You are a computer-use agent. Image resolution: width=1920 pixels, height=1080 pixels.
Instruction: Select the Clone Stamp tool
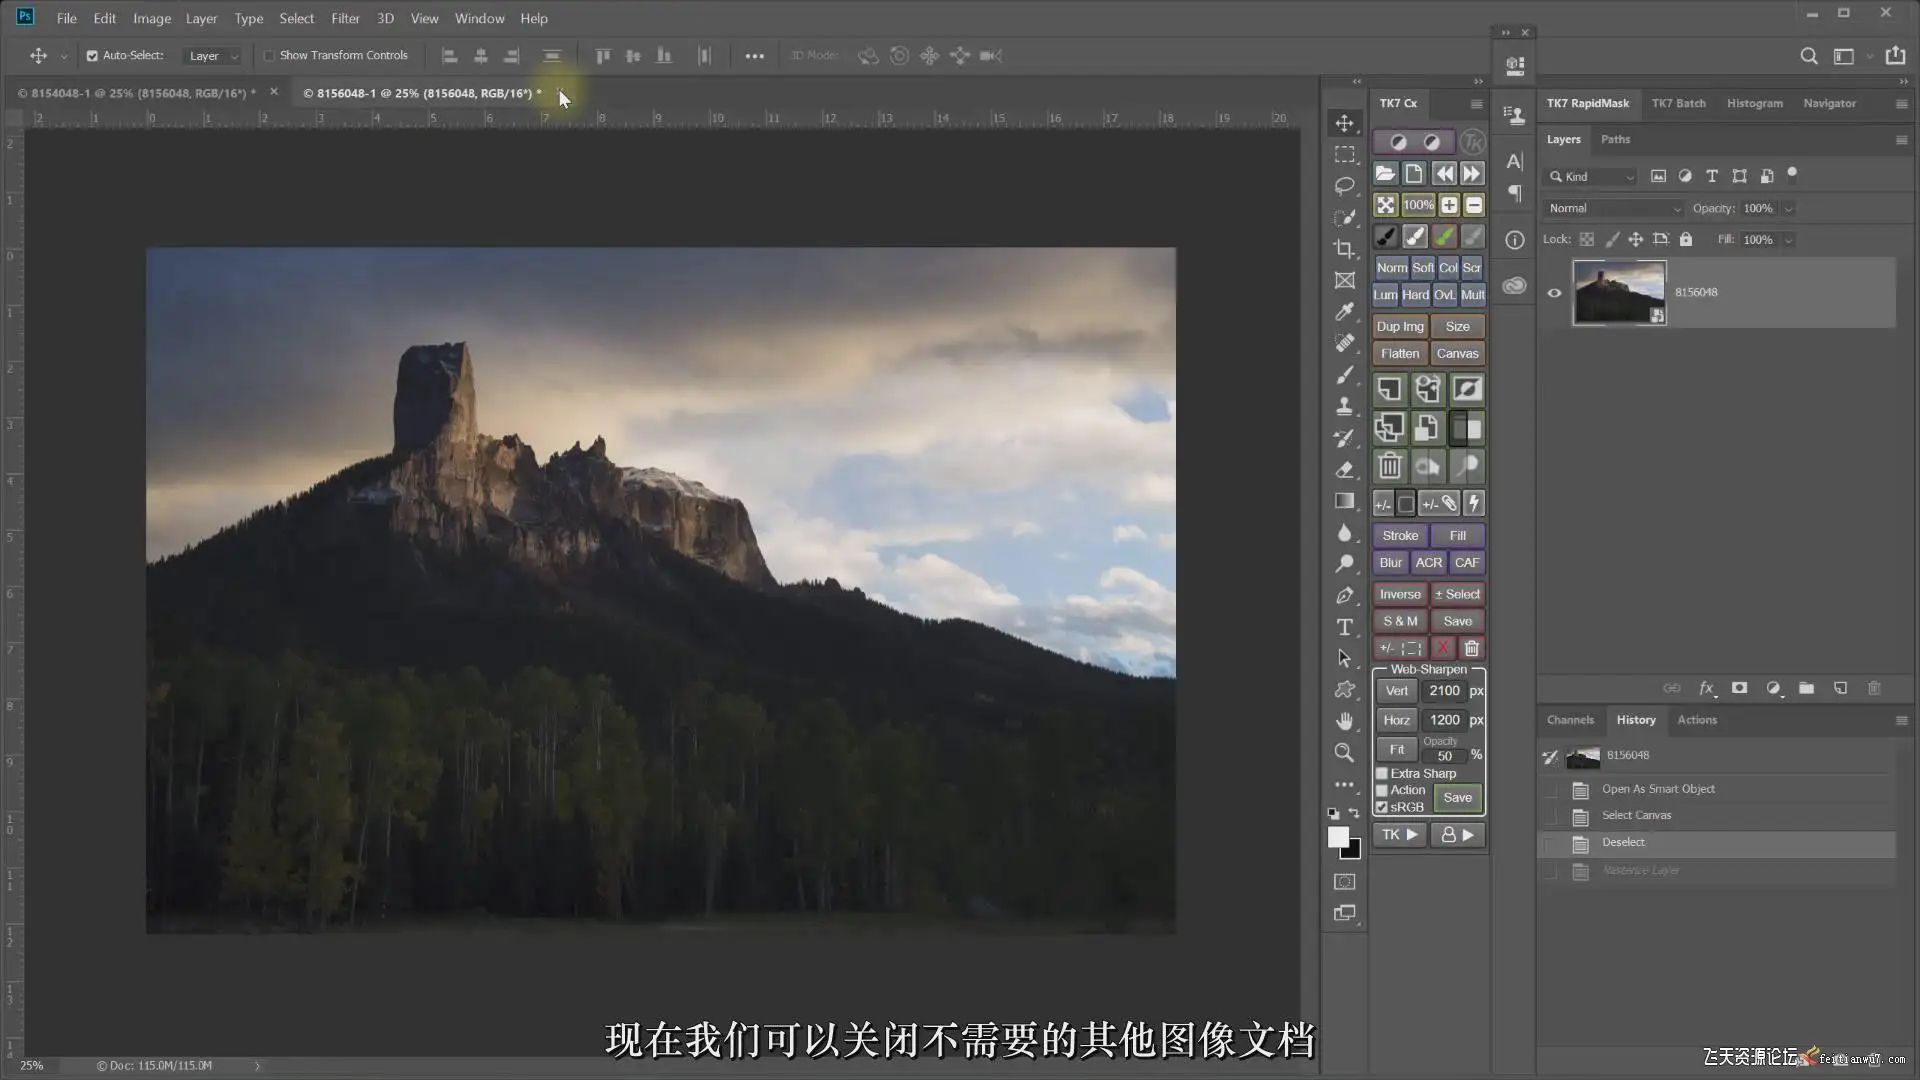click(x=1345, y=406)
